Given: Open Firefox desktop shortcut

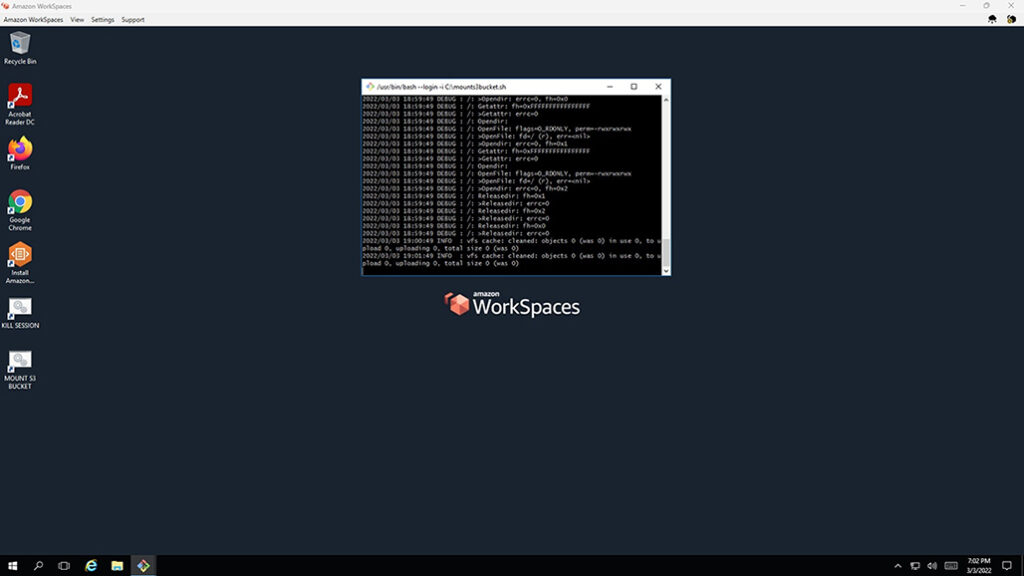Looking at the screenshot, I should coord(20,153).
